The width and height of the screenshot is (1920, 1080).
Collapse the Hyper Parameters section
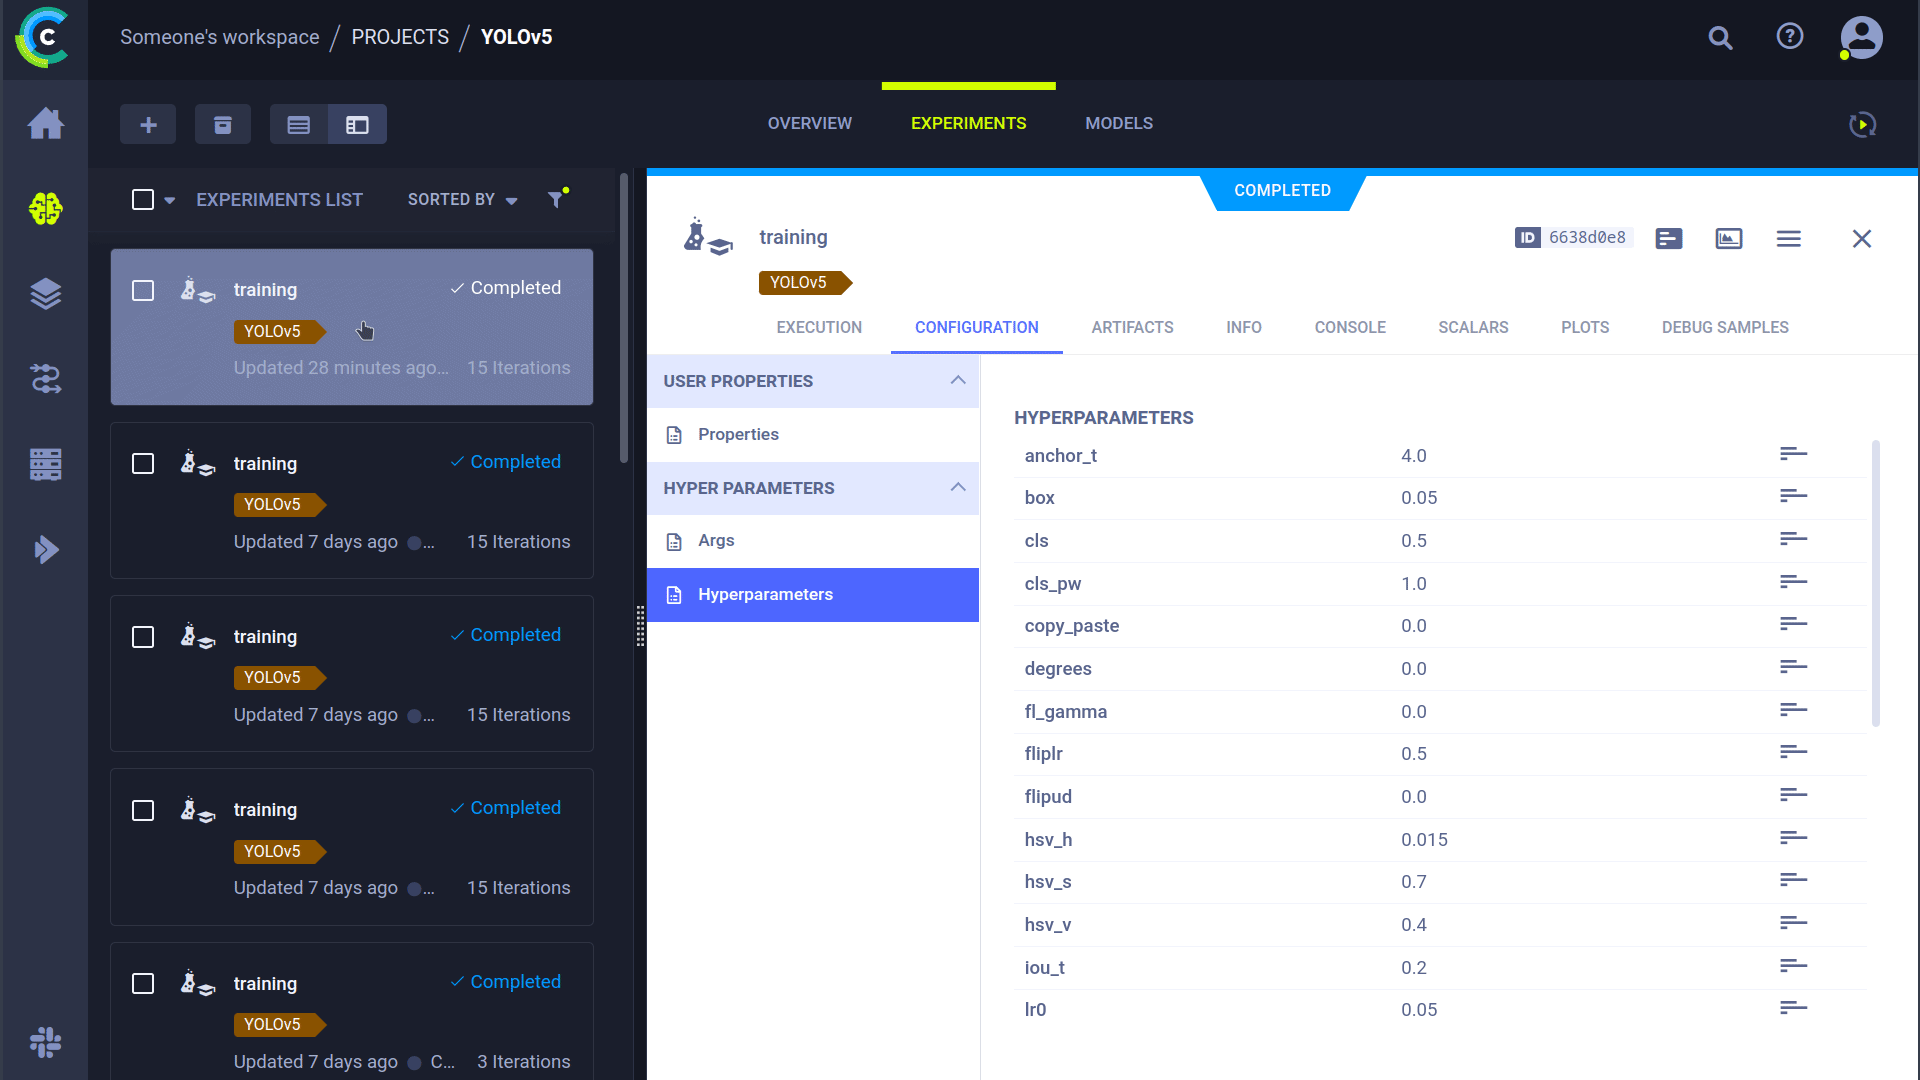tap(957, 488)
